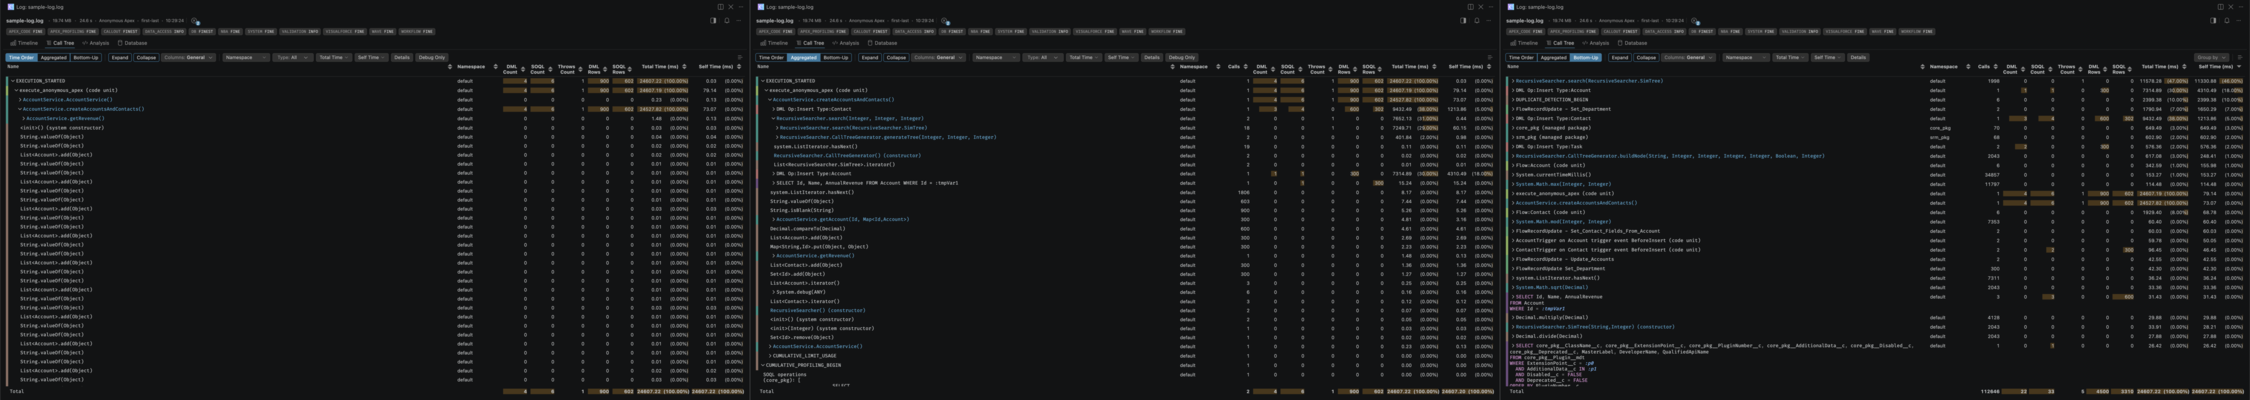Open the Group by dropdown in right pane
Viewport: 2250px width, 400px height.
click(x=2211, y=57)
